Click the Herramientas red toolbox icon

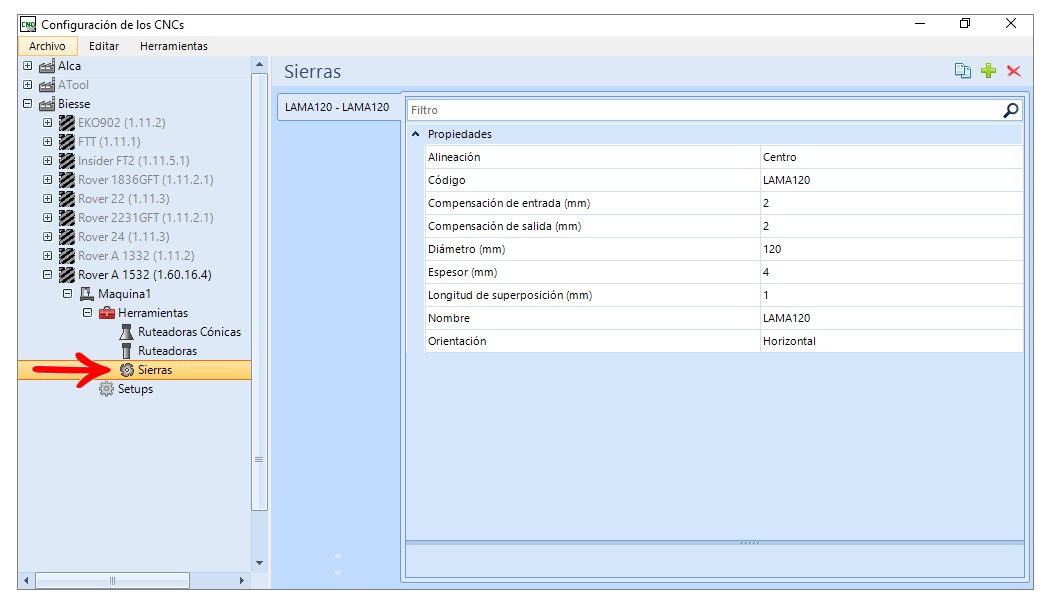107,313
